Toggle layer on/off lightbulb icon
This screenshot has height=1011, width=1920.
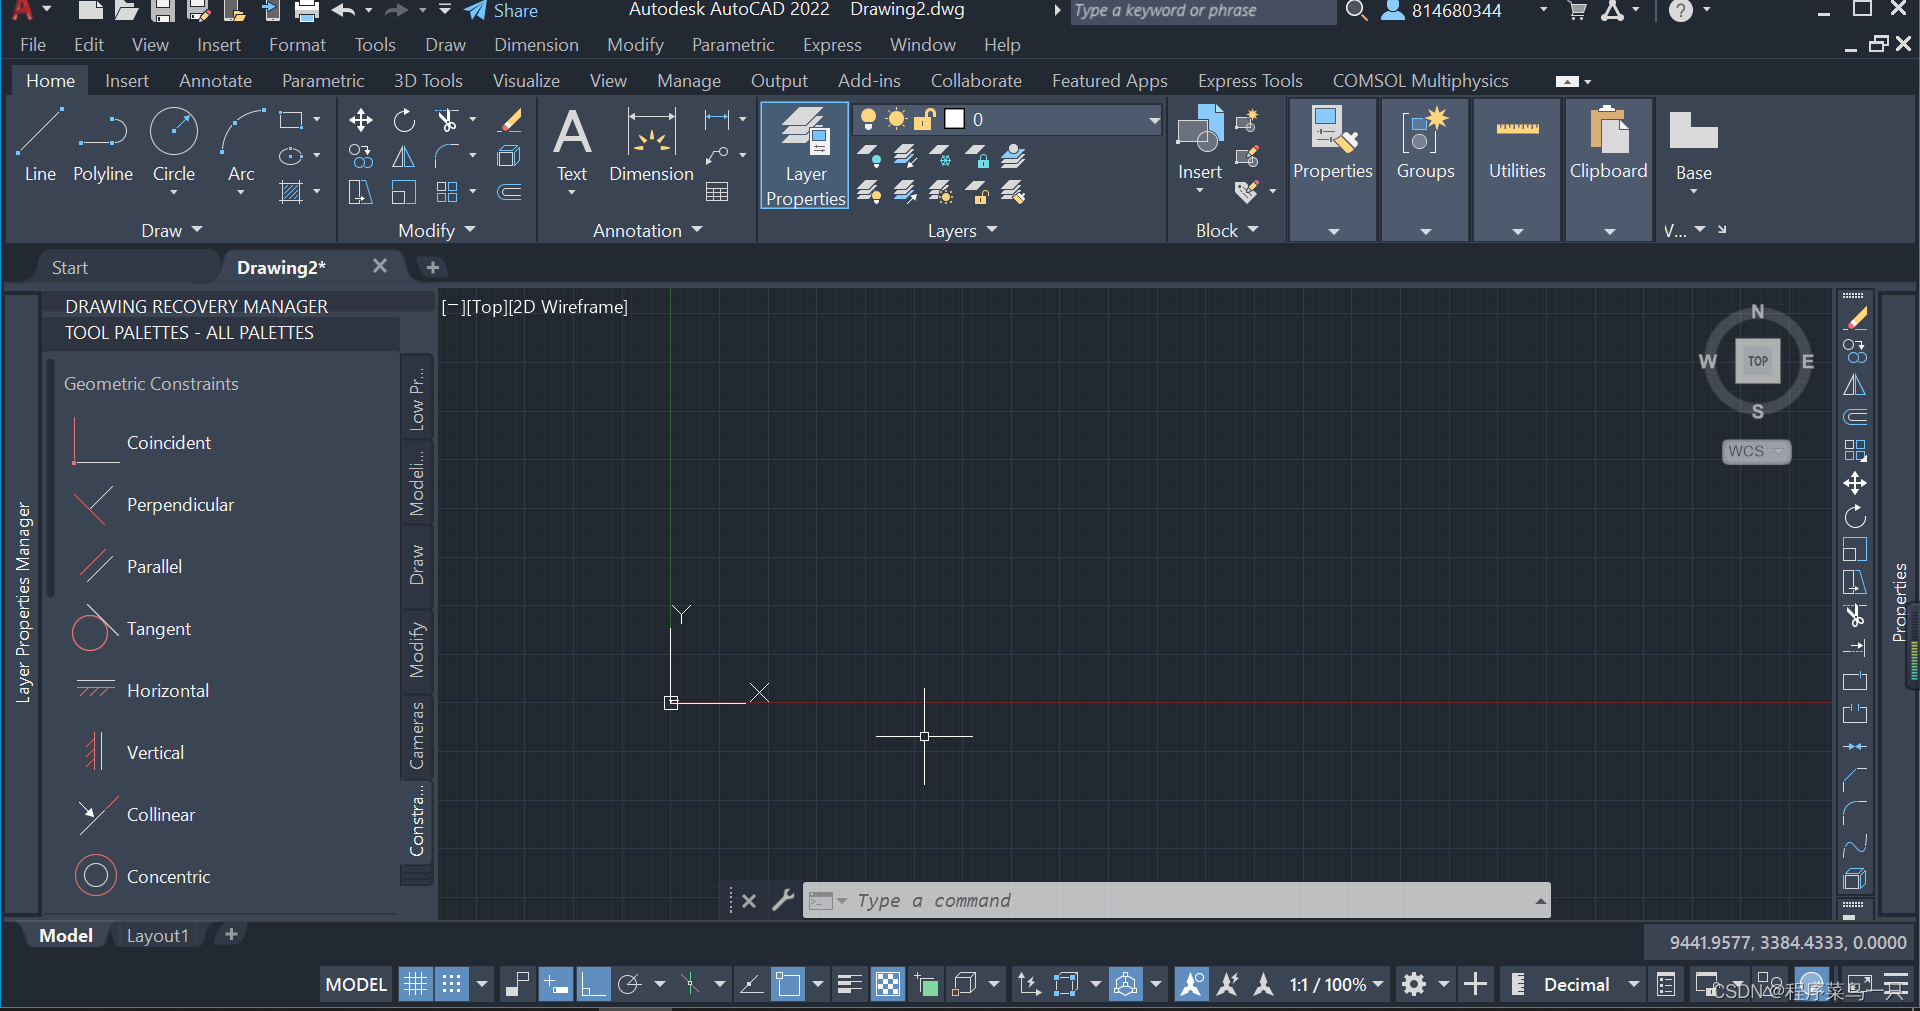[x=868, y=120]
